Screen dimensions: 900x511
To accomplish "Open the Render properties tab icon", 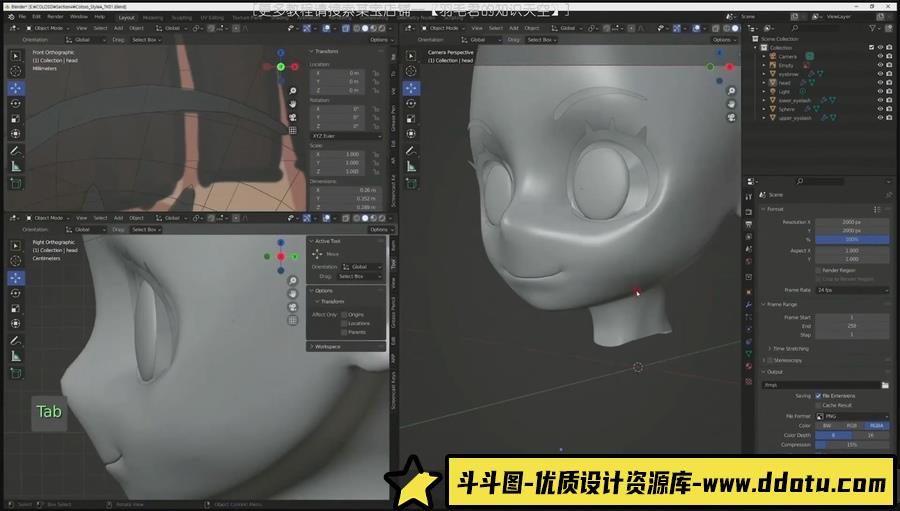I will click(x=748, y=212).
